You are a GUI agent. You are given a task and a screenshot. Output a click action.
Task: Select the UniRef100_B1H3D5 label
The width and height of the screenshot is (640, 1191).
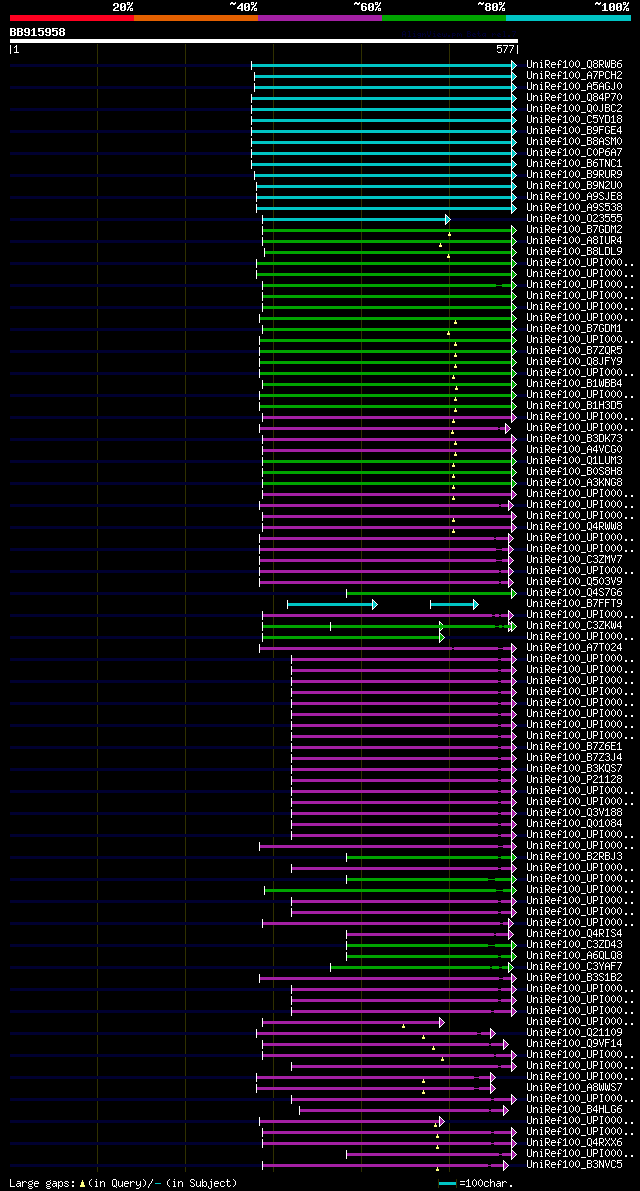click(x=574, y=406)
